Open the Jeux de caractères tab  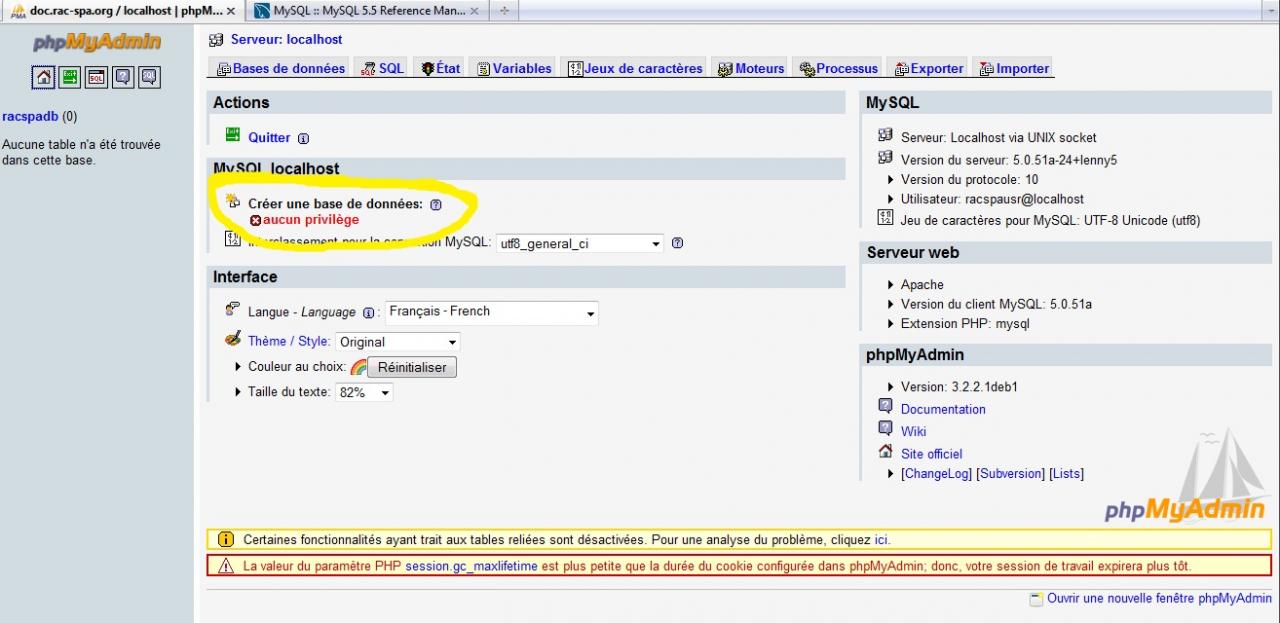tap(635, 69)
